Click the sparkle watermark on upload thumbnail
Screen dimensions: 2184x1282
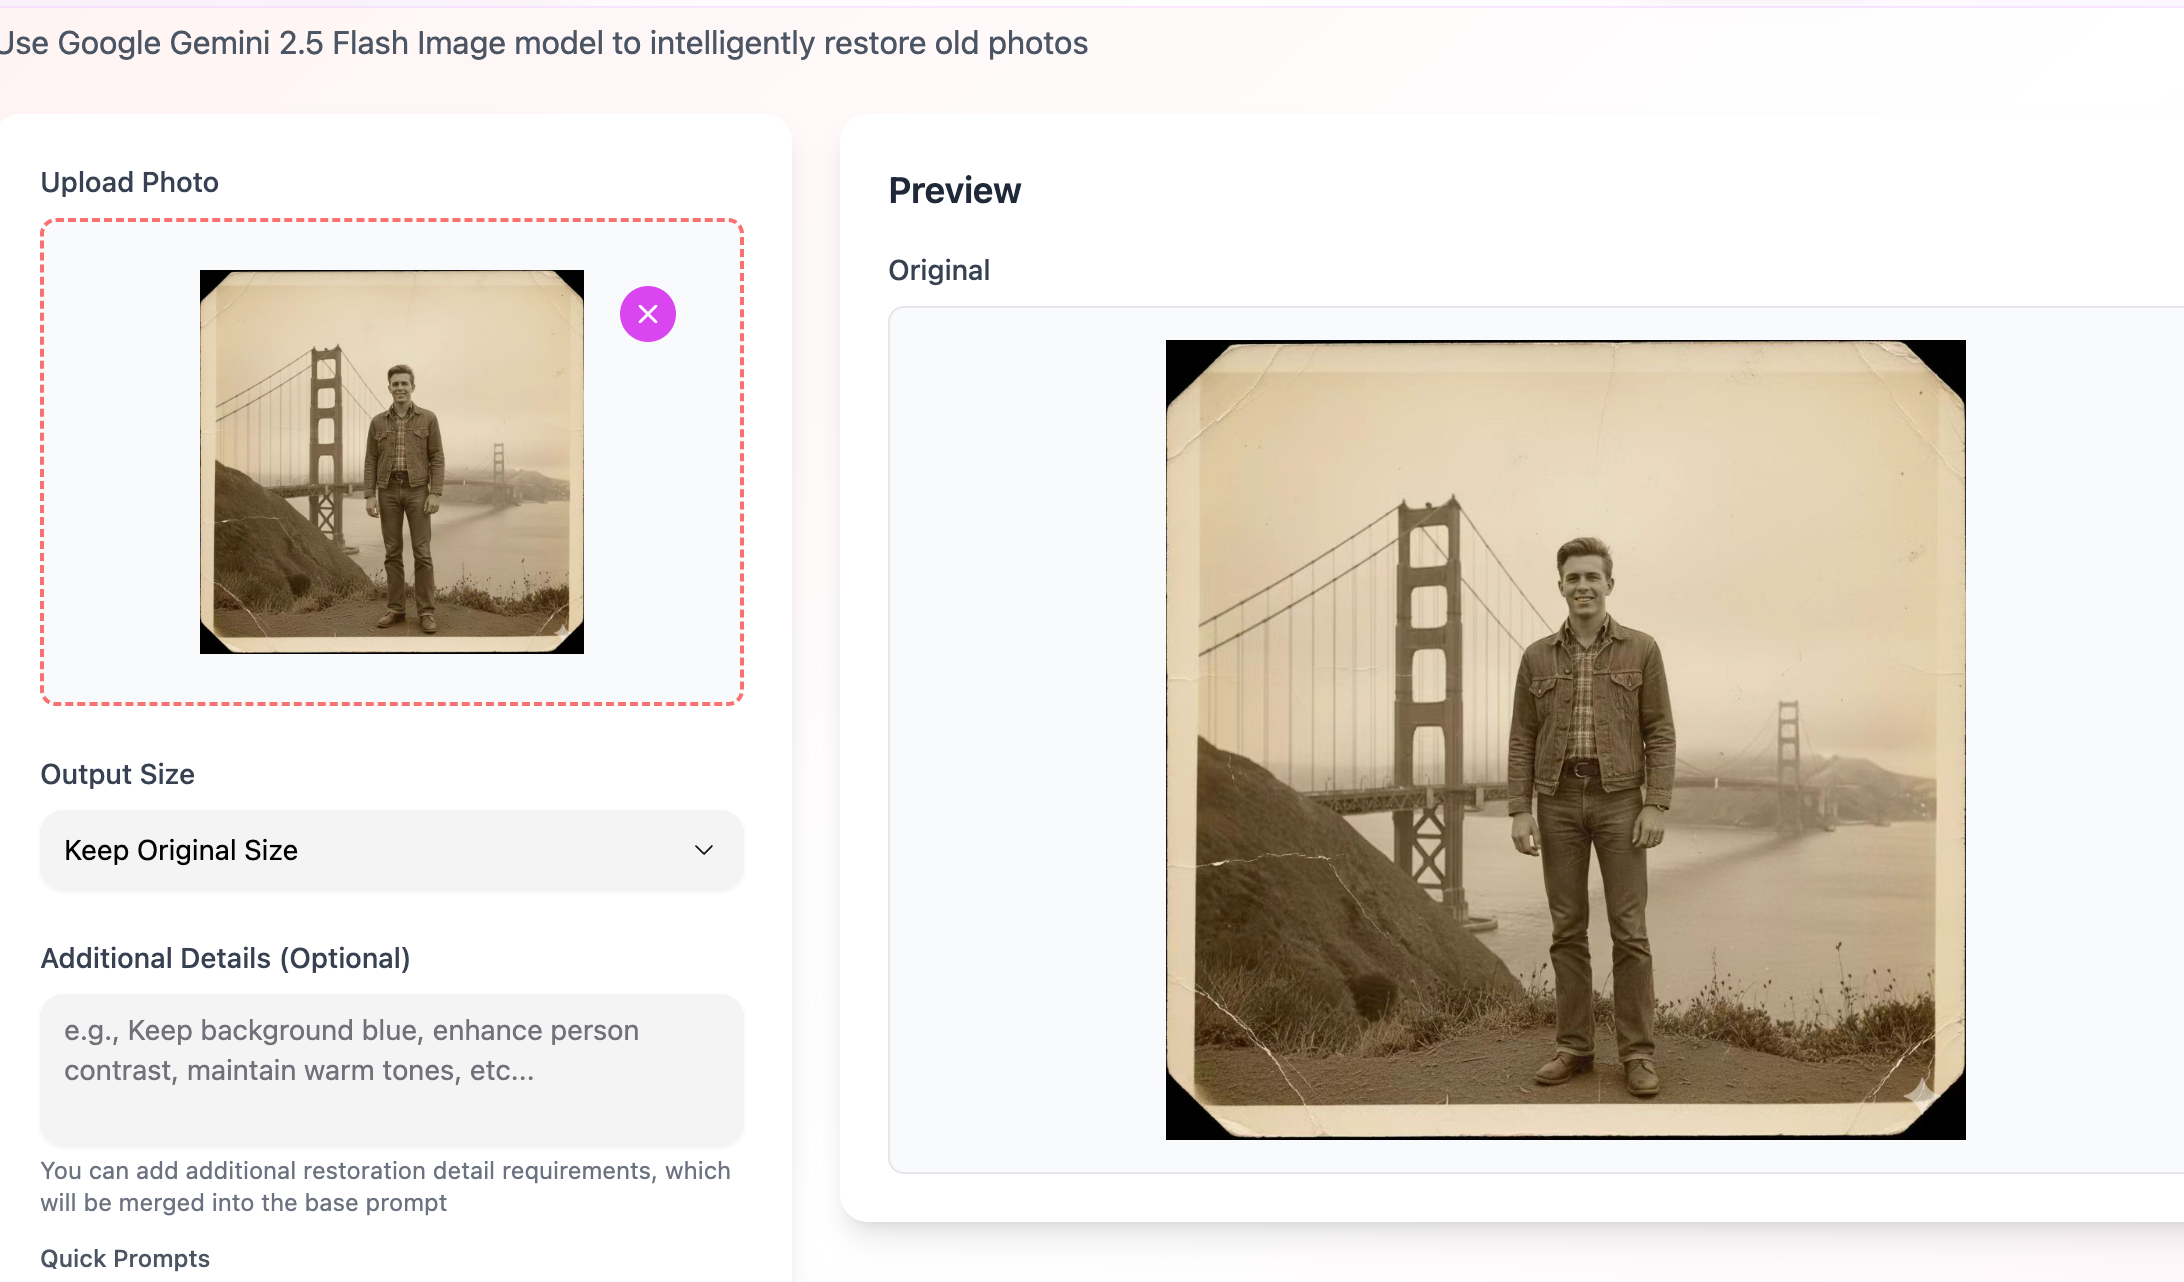(562, 631)
